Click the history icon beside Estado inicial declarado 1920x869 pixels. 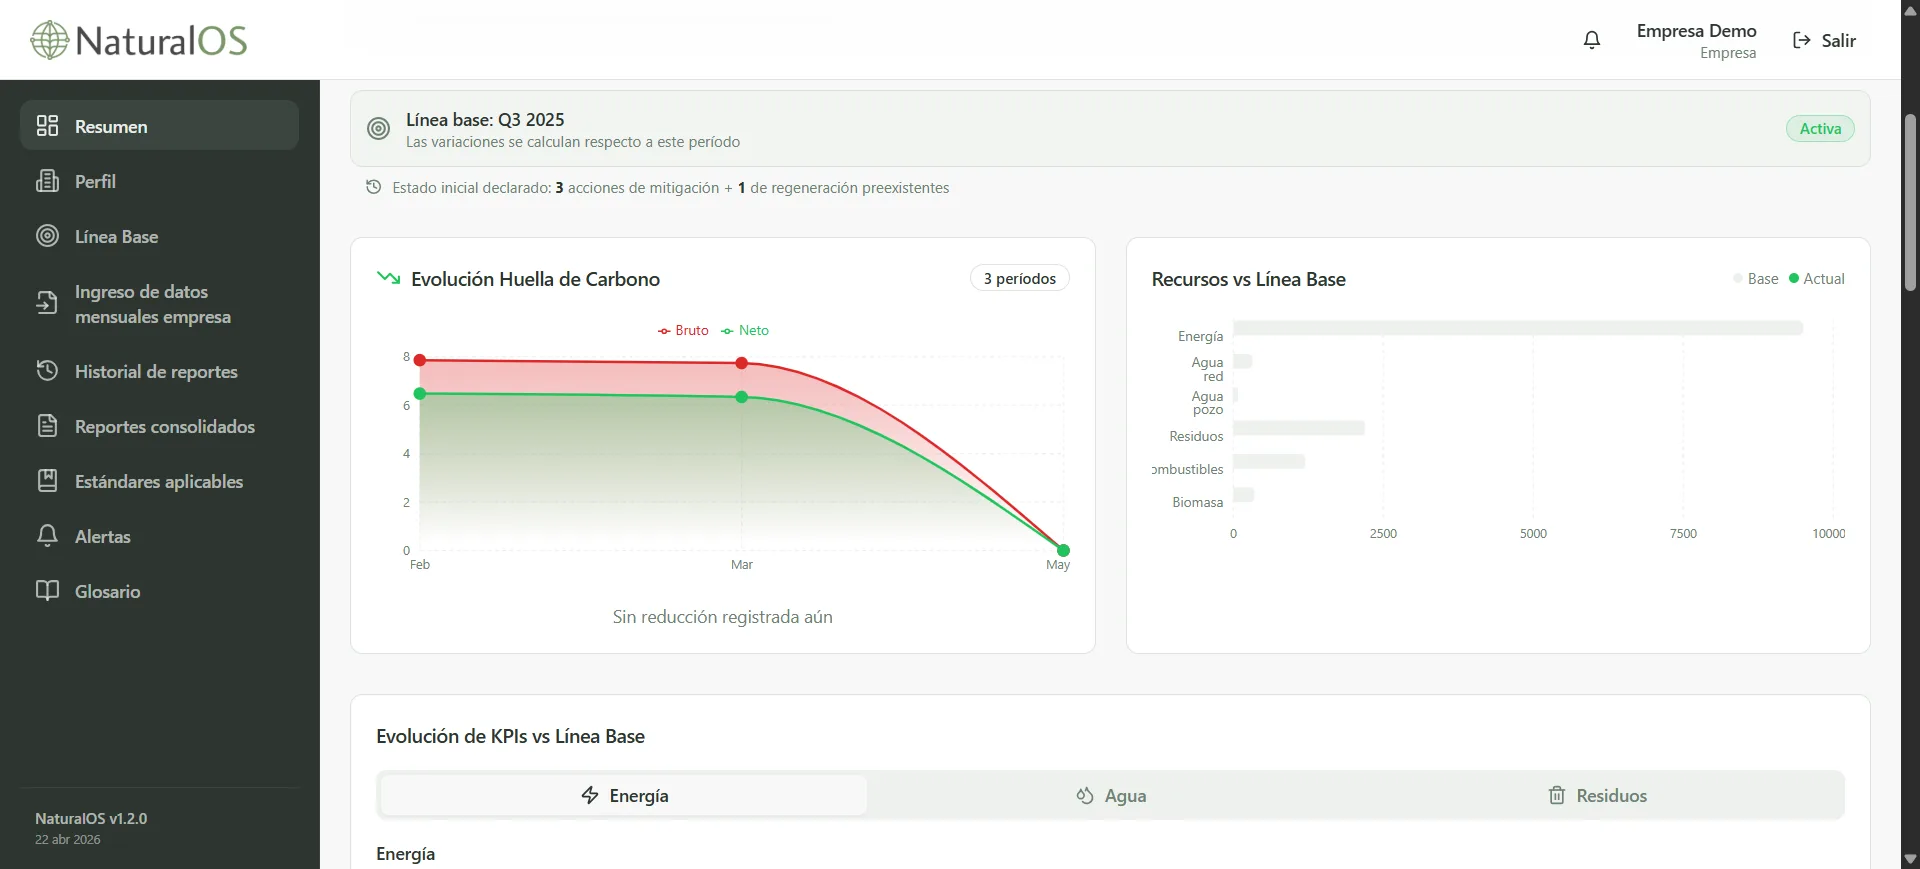[373, 187]
